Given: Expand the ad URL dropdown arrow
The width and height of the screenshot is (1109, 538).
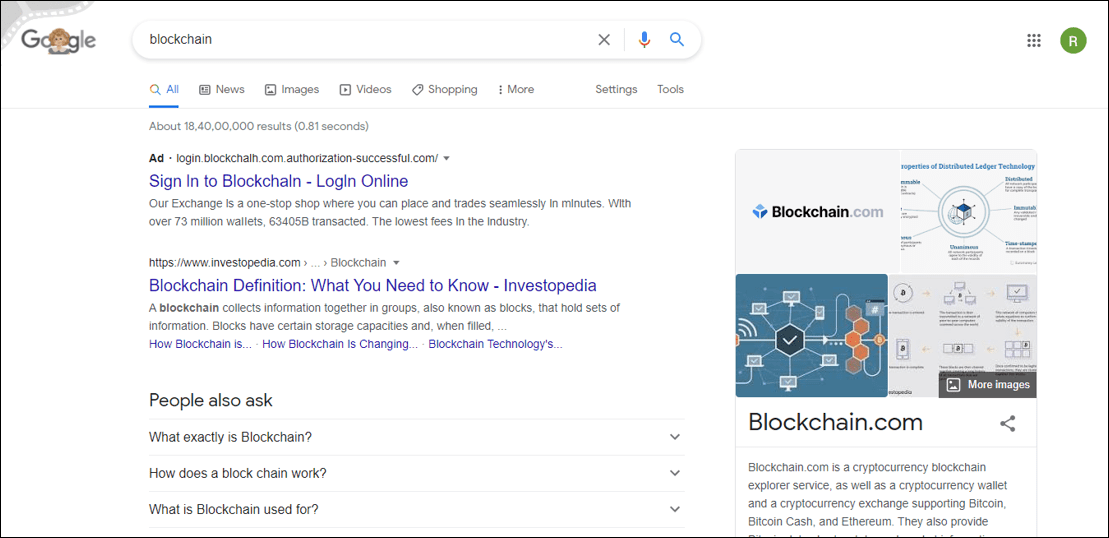Looking at the screenshot, I should click(446, 158).
